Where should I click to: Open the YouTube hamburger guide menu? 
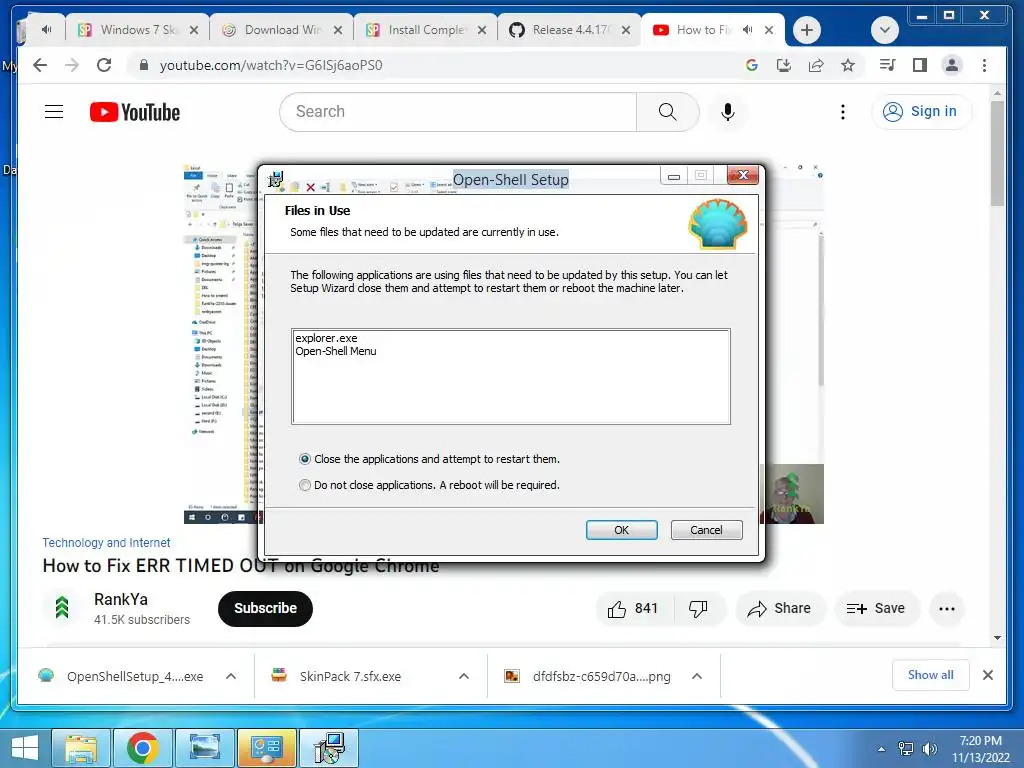click(x=54, y=112)
